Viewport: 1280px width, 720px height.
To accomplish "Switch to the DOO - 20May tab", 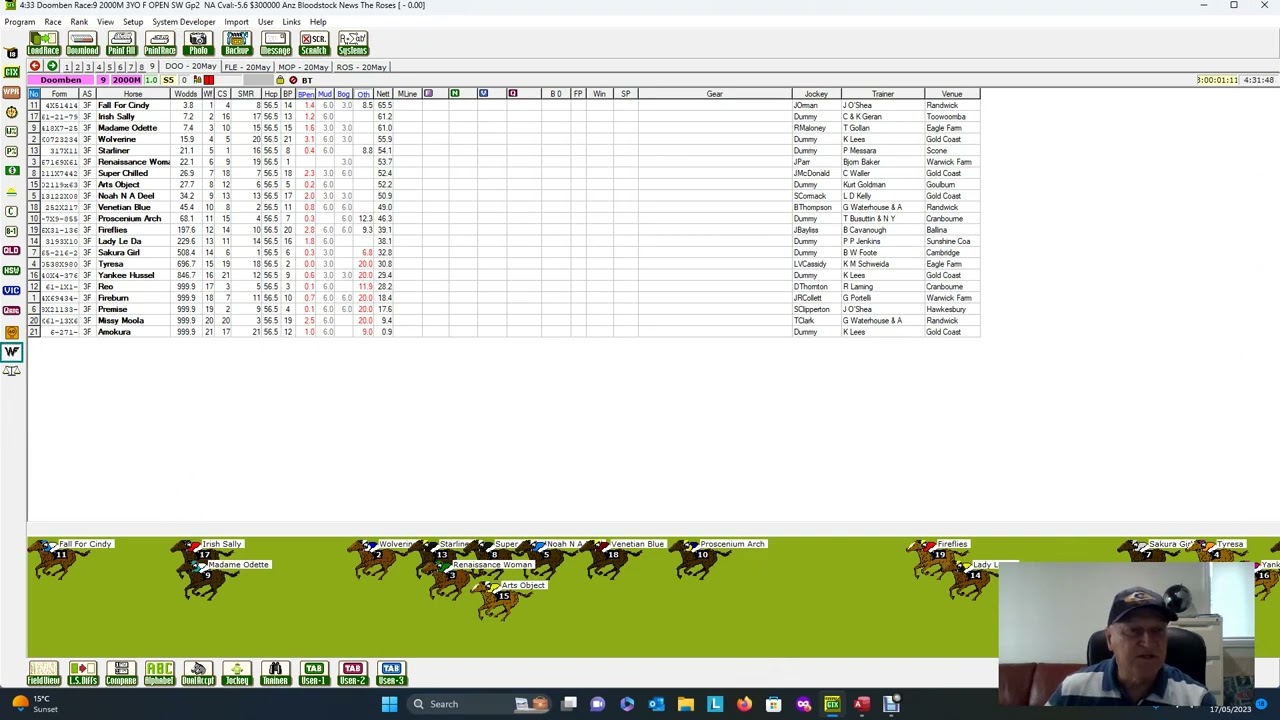I will click(x=190, y=67).
